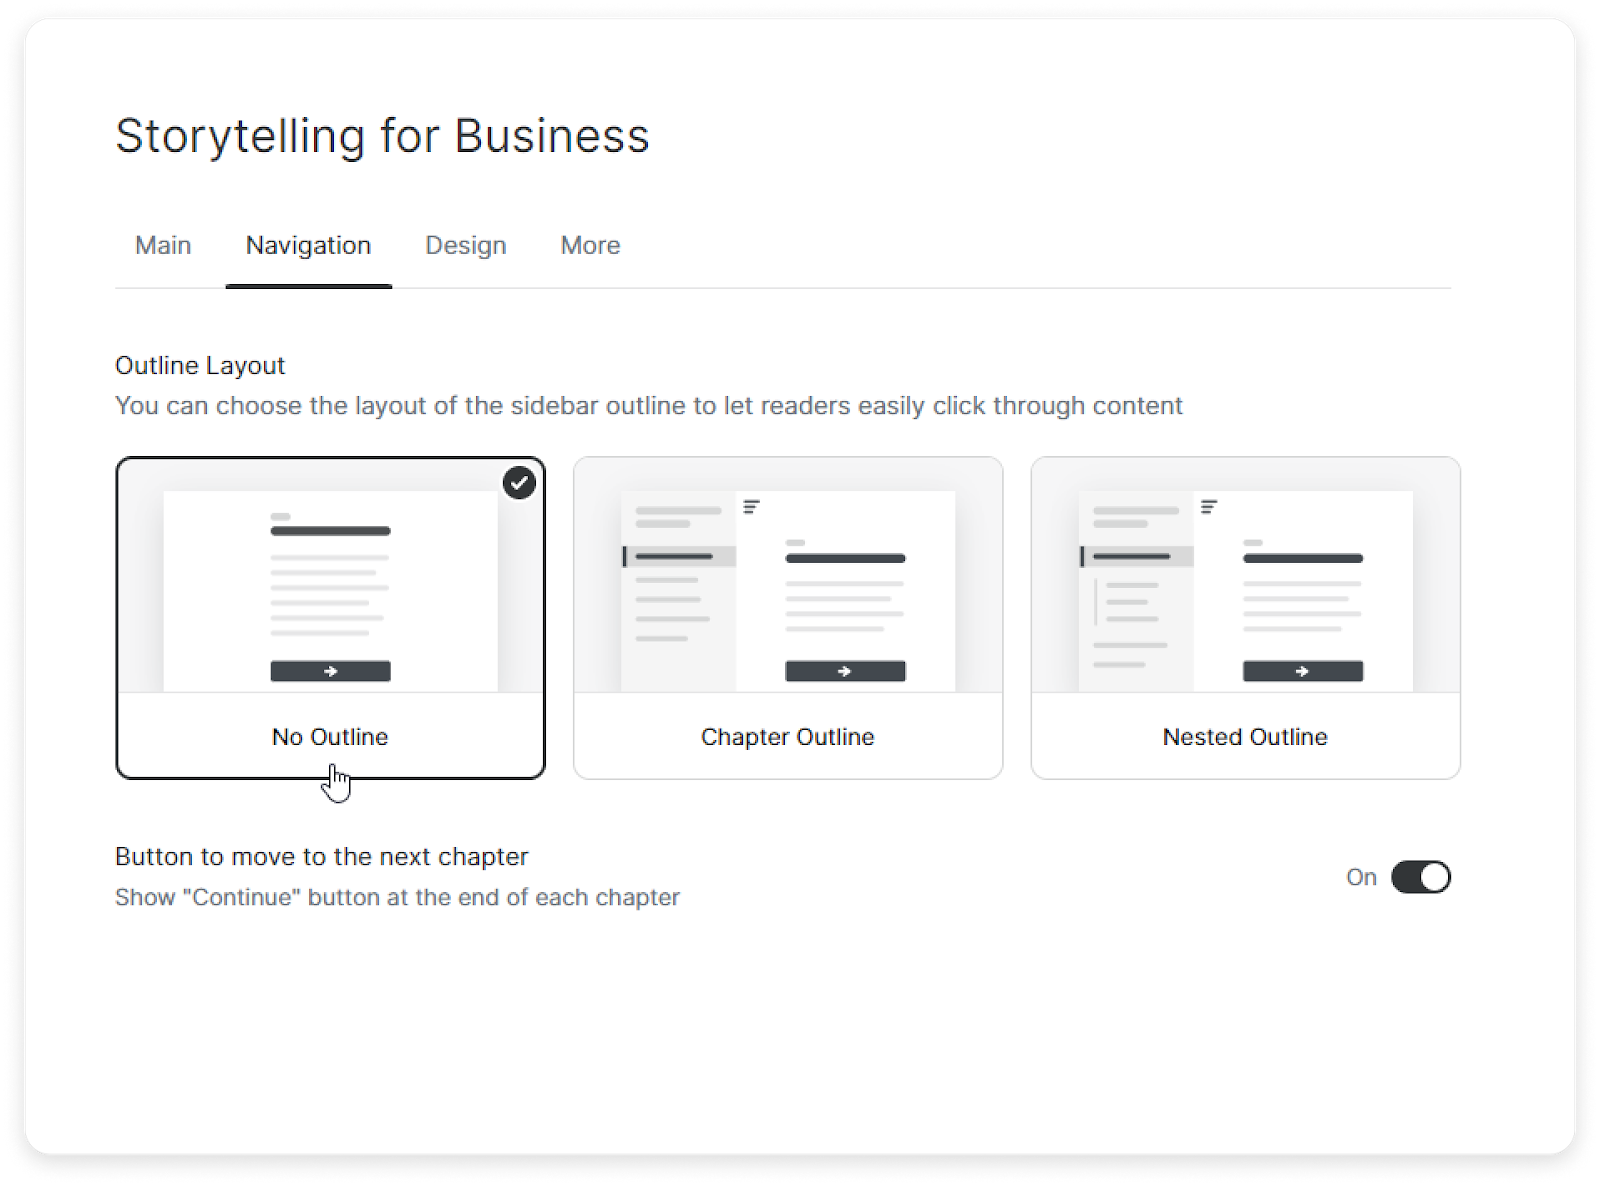Screen dimensions: 1600x1186
Task: Click the arrow button in Chapter Outline preview
Action: (845, 671)
